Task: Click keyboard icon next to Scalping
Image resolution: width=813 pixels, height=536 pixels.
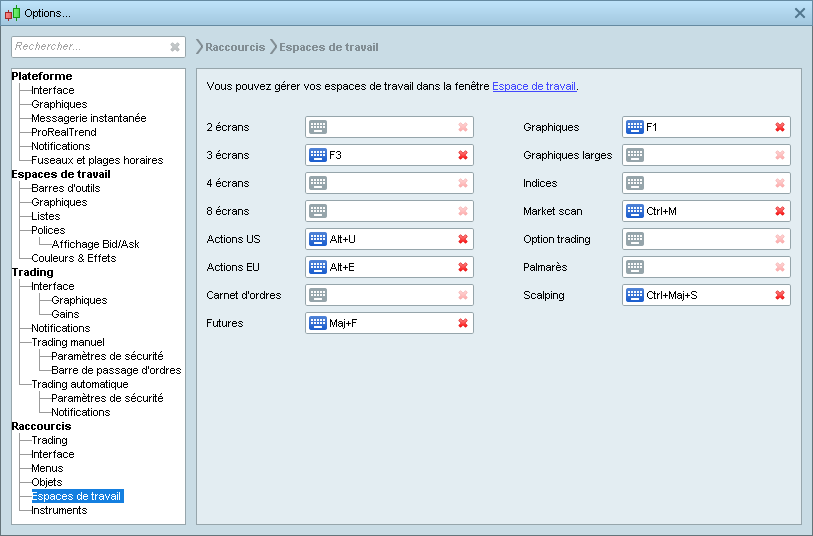Action: click(x=635, y=295)
